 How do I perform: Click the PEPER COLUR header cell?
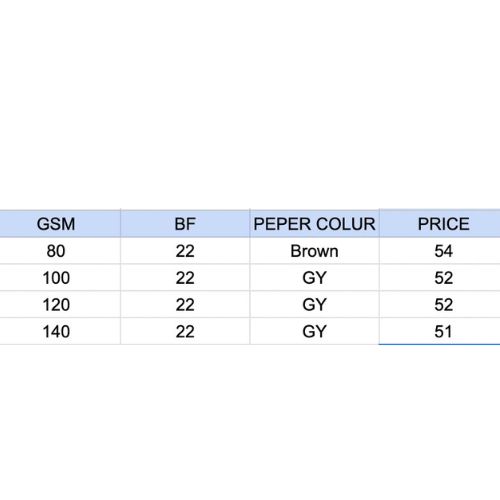click(314, 224)
